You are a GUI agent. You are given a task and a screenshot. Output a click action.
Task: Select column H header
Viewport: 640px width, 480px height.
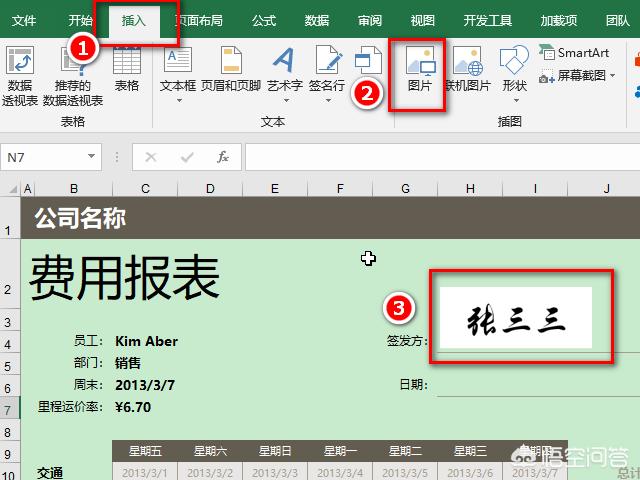pos(470,189)
